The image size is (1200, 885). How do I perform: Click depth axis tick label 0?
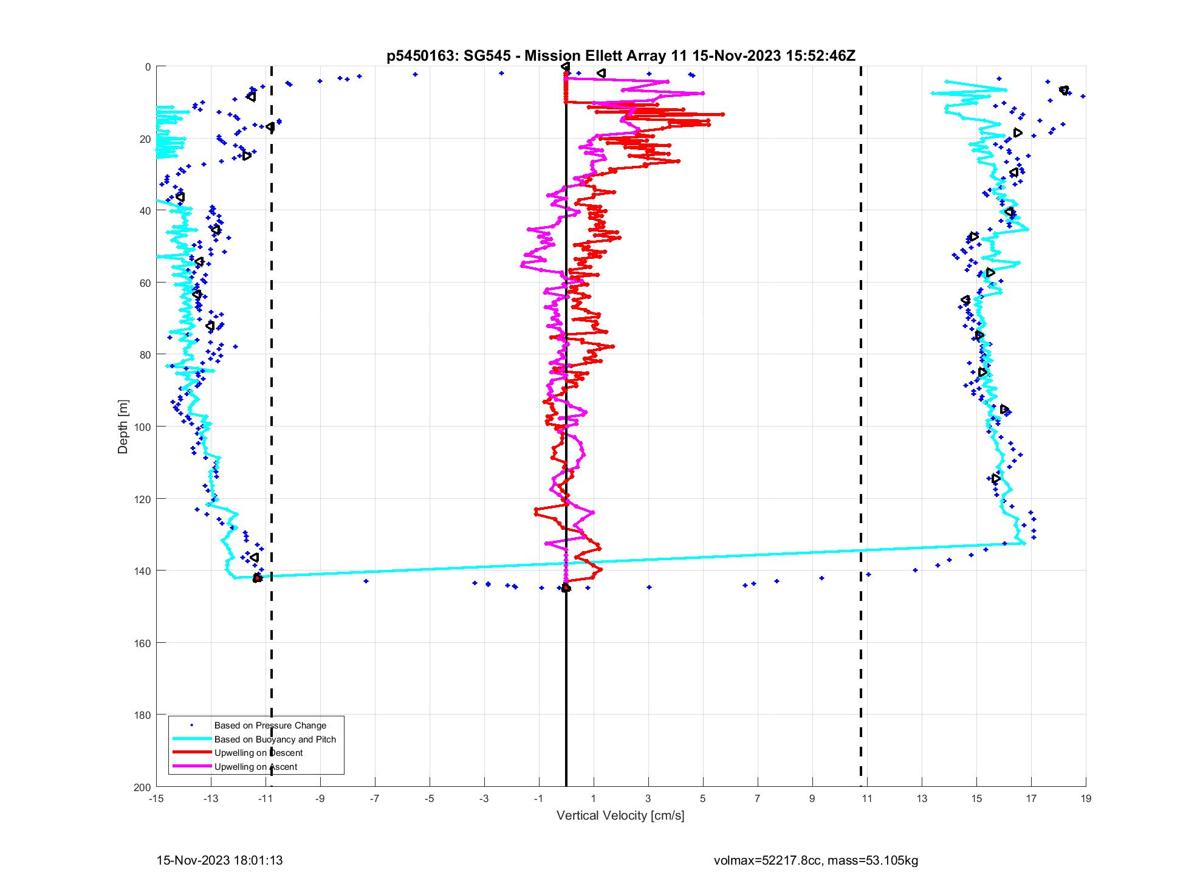pyautogui.click(x=147, y=67)
